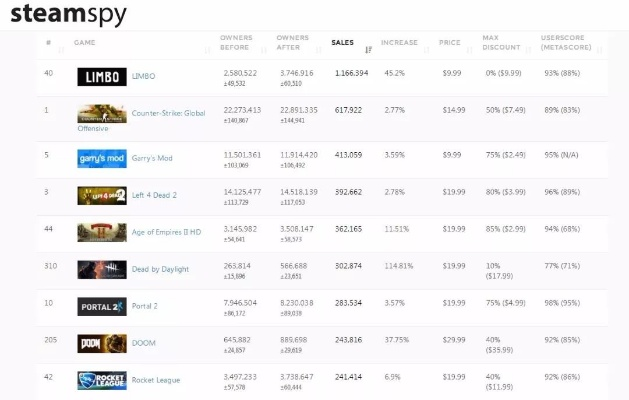Image resolution: width=629 pixels, height=400 pixels.
Task: Click the Counter-Strike game thumbnail image
Action: (101, 113)
